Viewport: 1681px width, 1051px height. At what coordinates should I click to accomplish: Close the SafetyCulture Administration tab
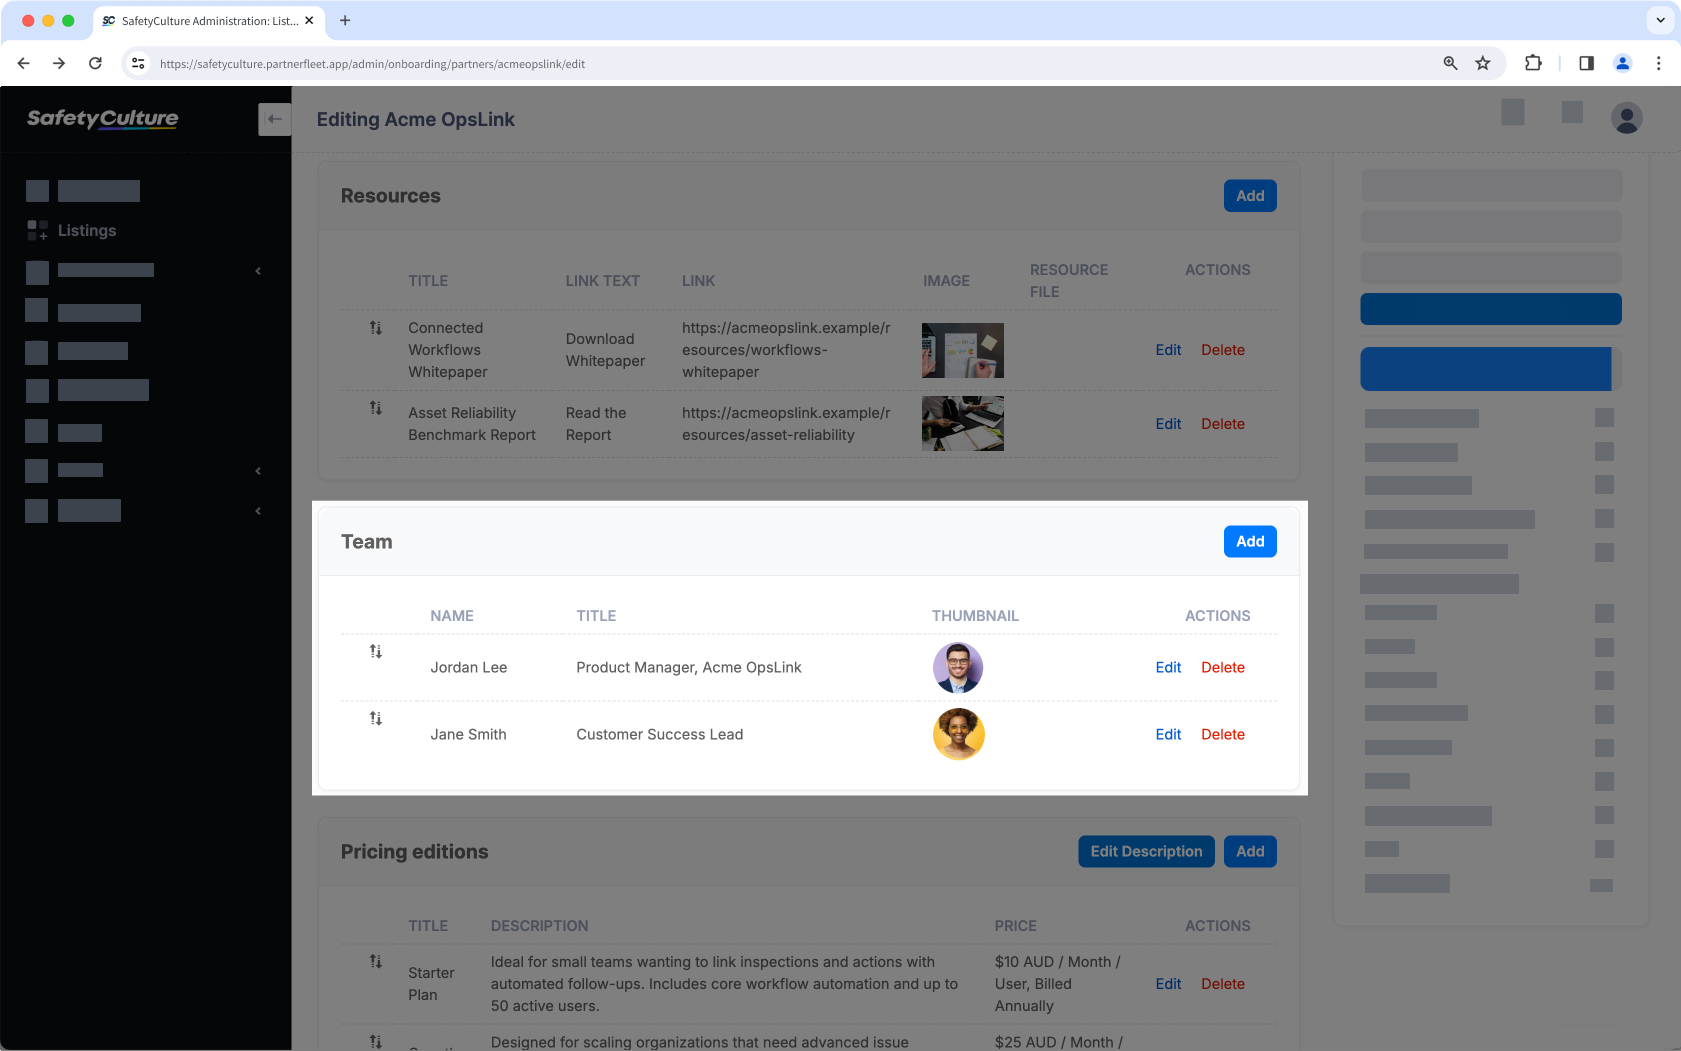pyautogui.click(x=309, y=20)
